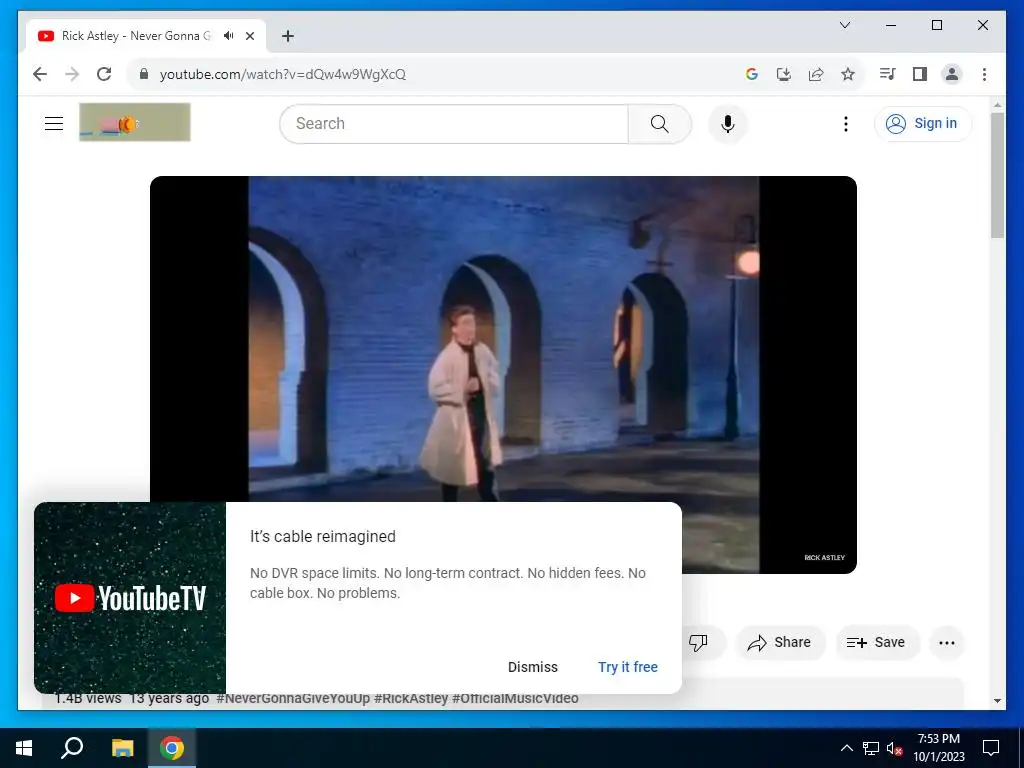The height and width of the screenshot is (768, 1024).
Task: Click the Chrome taskbar icon
Action: point(172,748)
